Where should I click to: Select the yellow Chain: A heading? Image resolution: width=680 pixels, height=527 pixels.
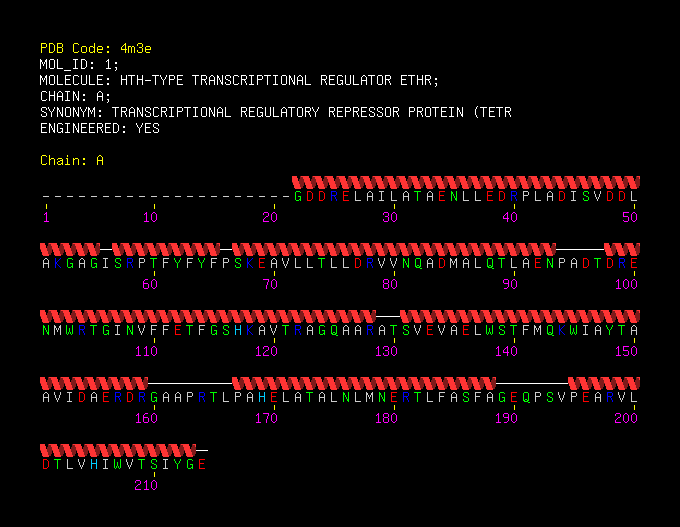pyautogui.click(x=72, y=160)
